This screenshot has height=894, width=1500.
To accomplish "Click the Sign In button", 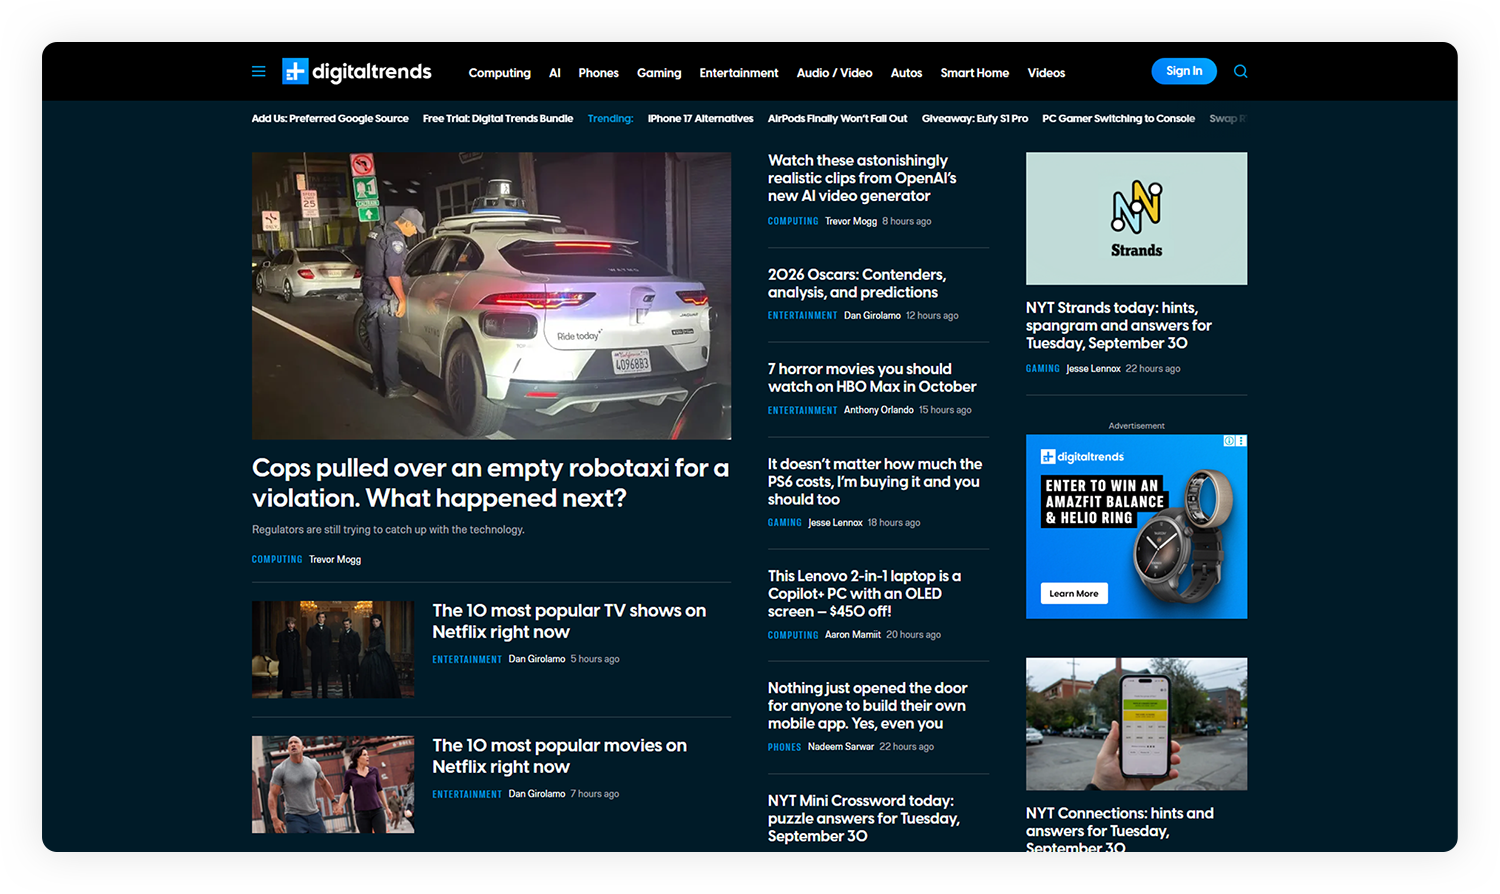I will (1183, 72).
